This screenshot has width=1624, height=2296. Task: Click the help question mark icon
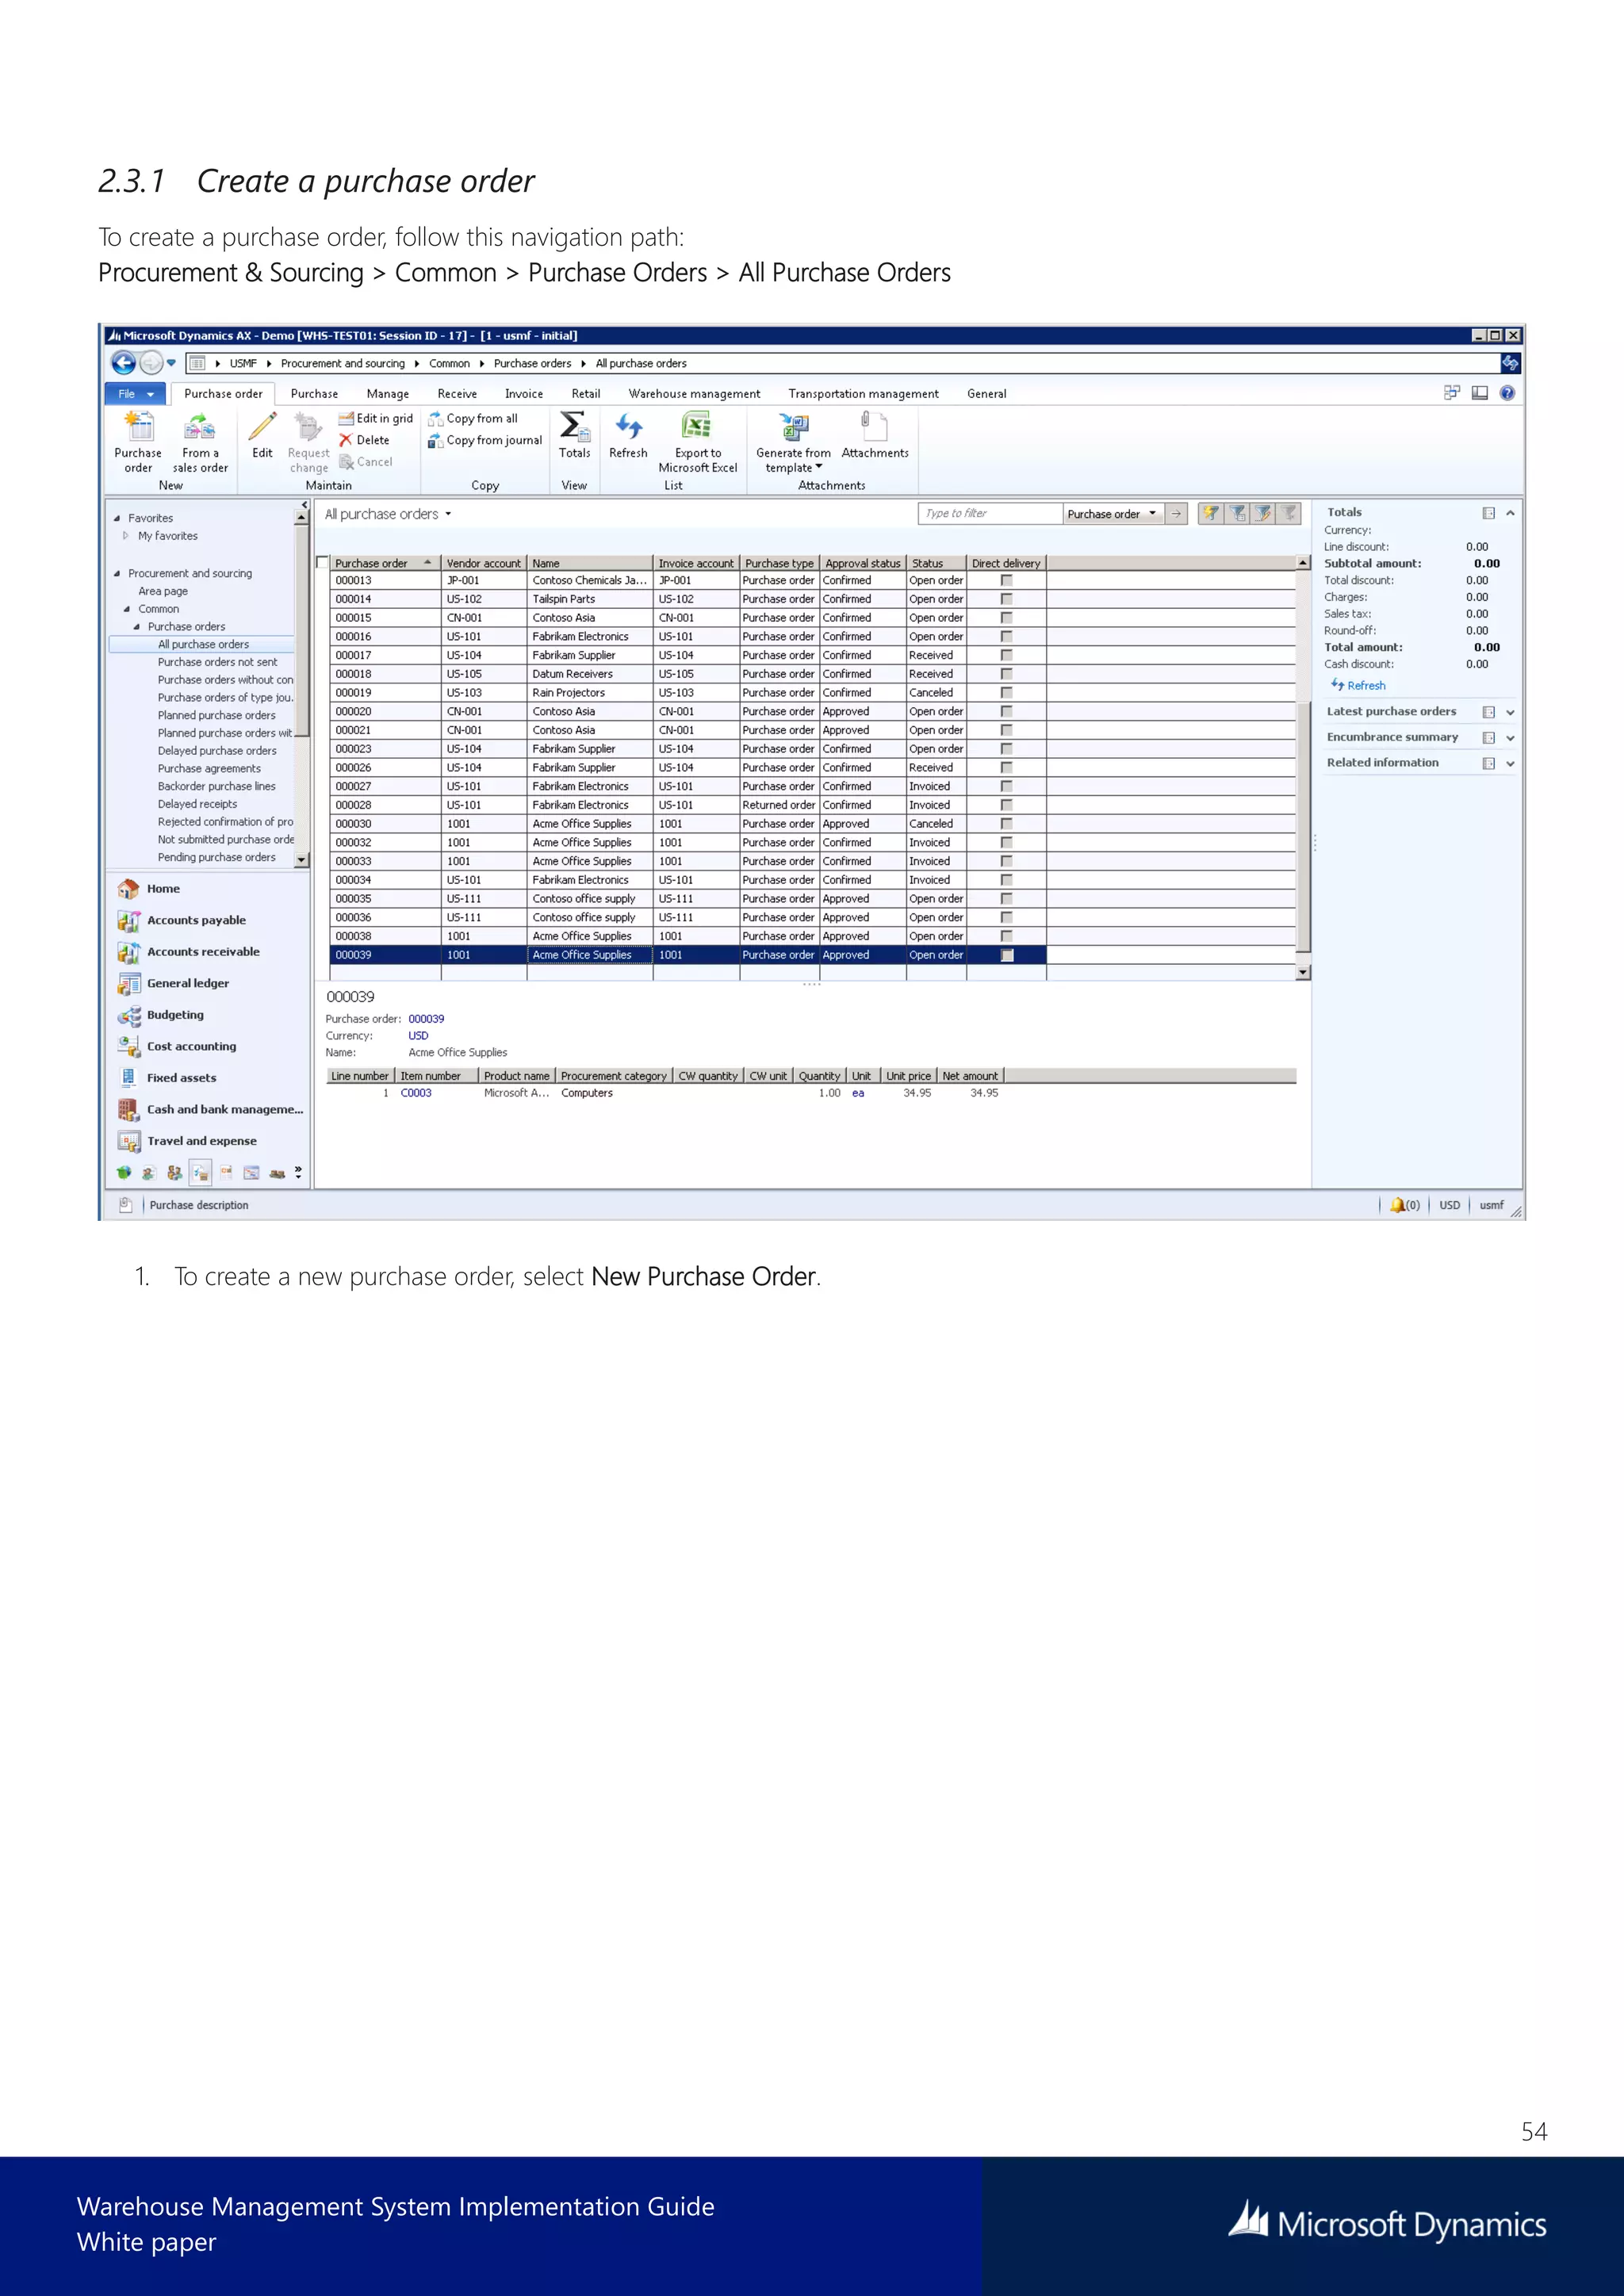tap(1507, 393)
